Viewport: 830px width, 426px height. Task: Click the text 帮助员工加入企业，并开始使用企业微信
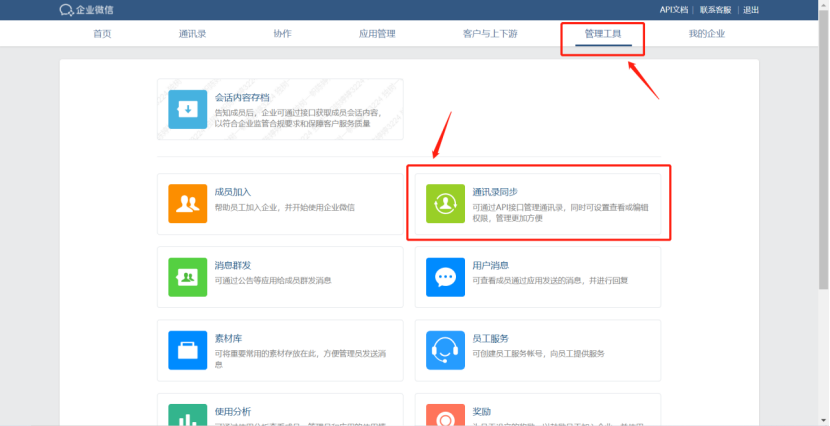285,207
